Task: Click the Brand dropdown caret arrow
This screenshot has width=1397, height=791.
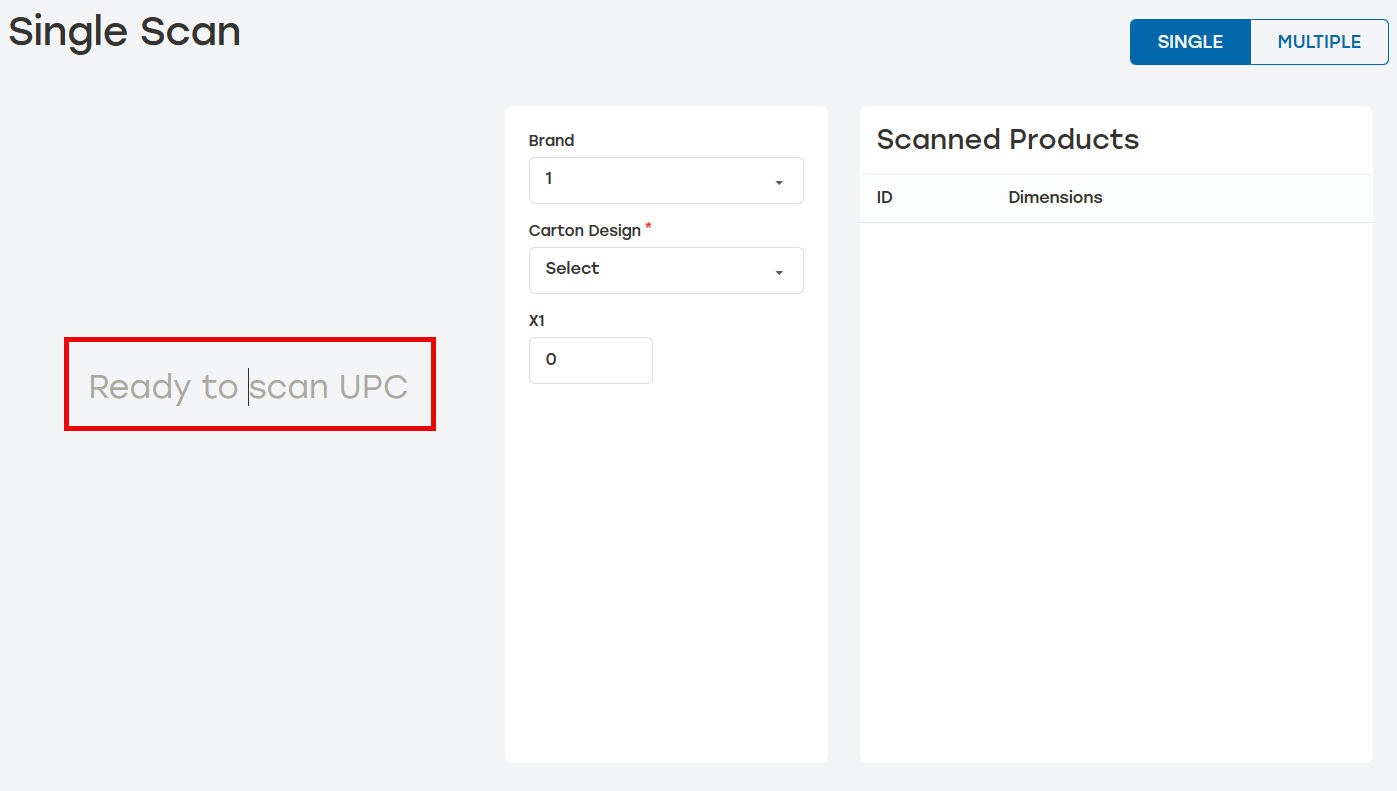Action: tap(779, 183)
